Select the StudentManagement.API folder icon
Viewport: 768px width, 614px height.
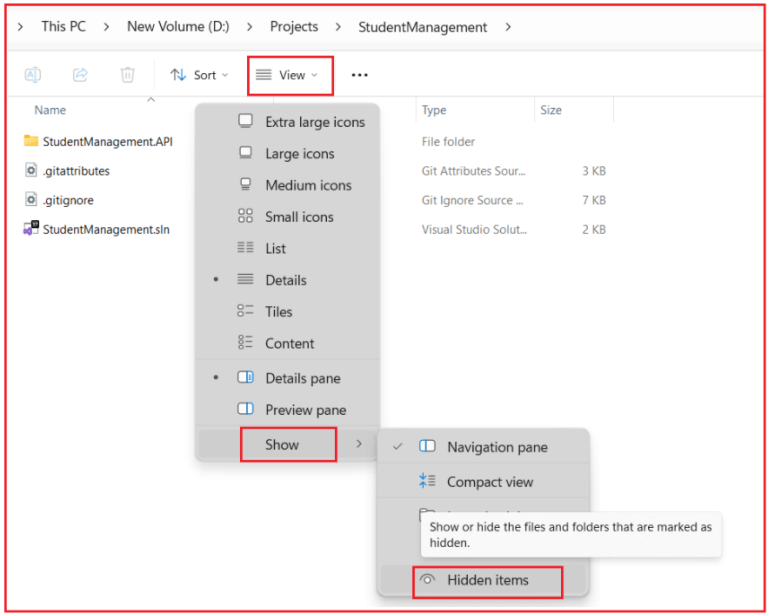click(31, 141)
